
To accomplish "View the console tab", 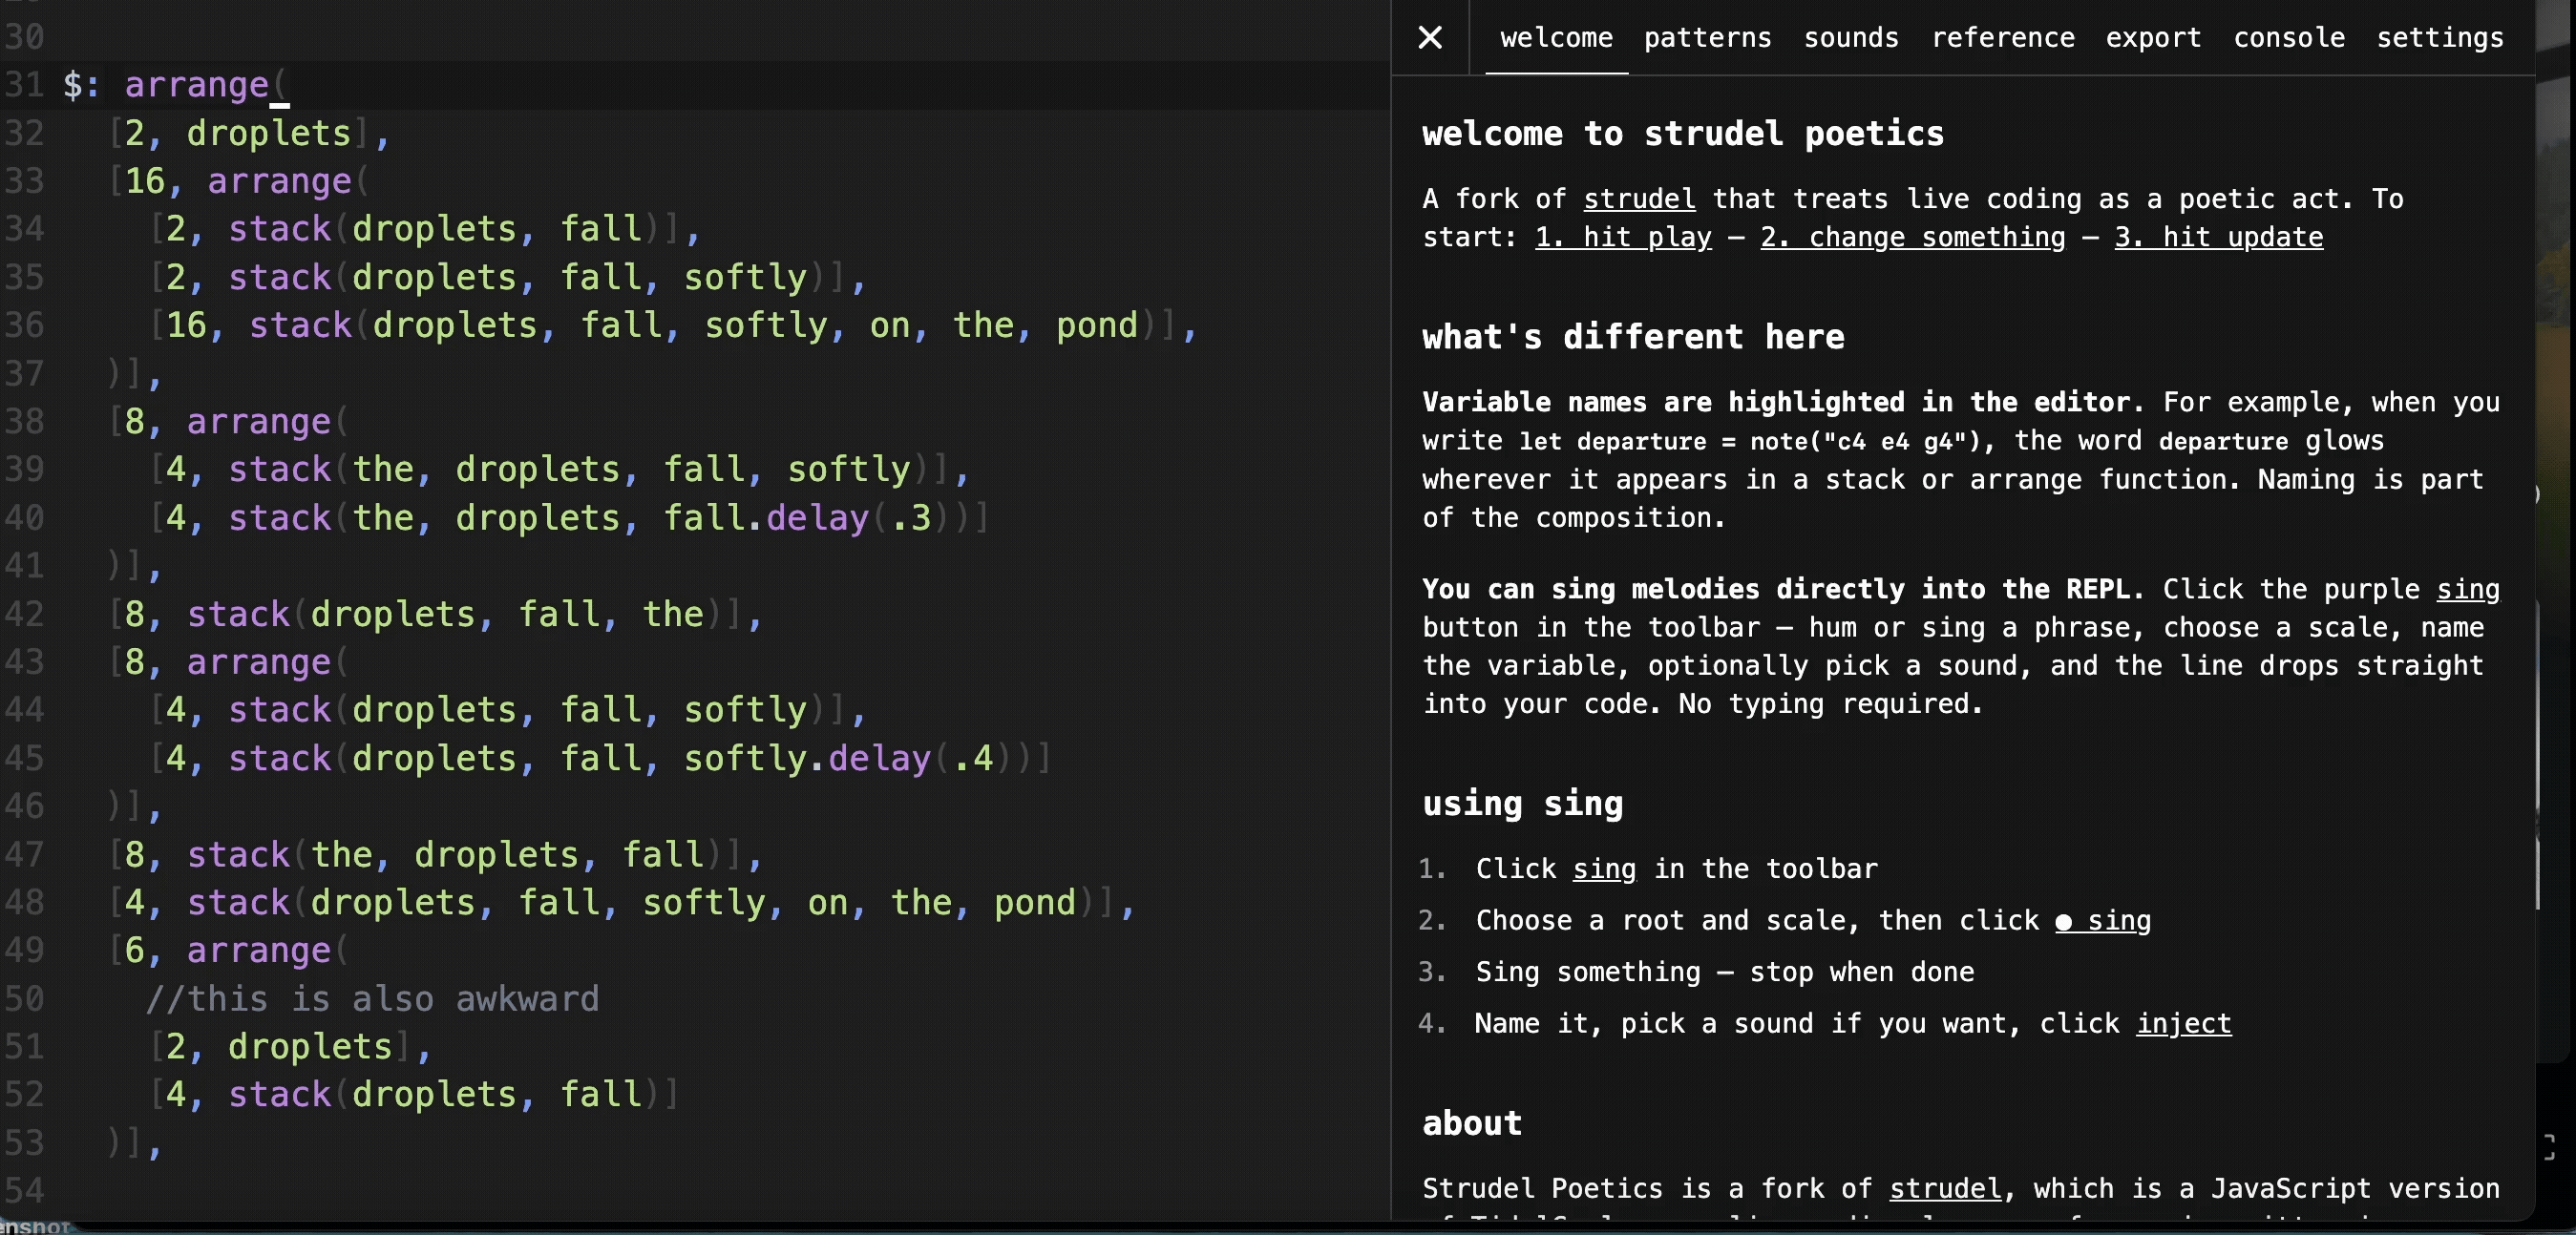I will [x=2289, y=38].
